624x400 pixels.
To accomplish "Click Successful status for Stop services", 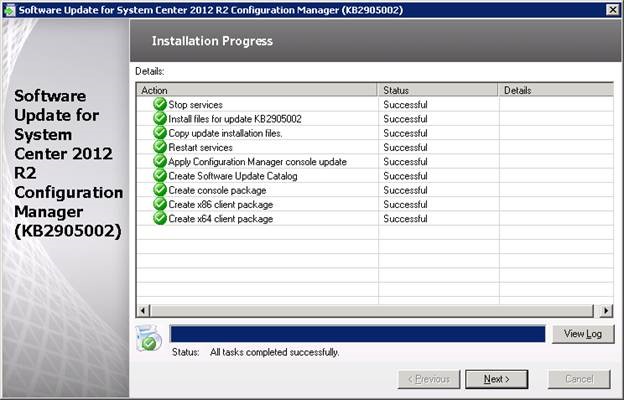I will pos(405,105).
